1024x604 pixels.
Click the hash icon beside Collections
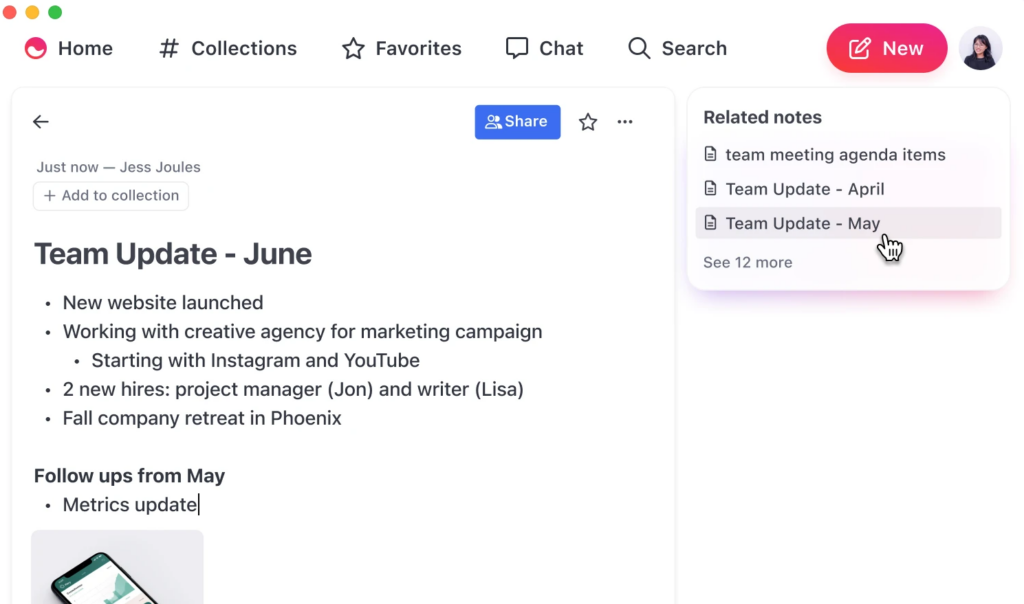point(169,48)
